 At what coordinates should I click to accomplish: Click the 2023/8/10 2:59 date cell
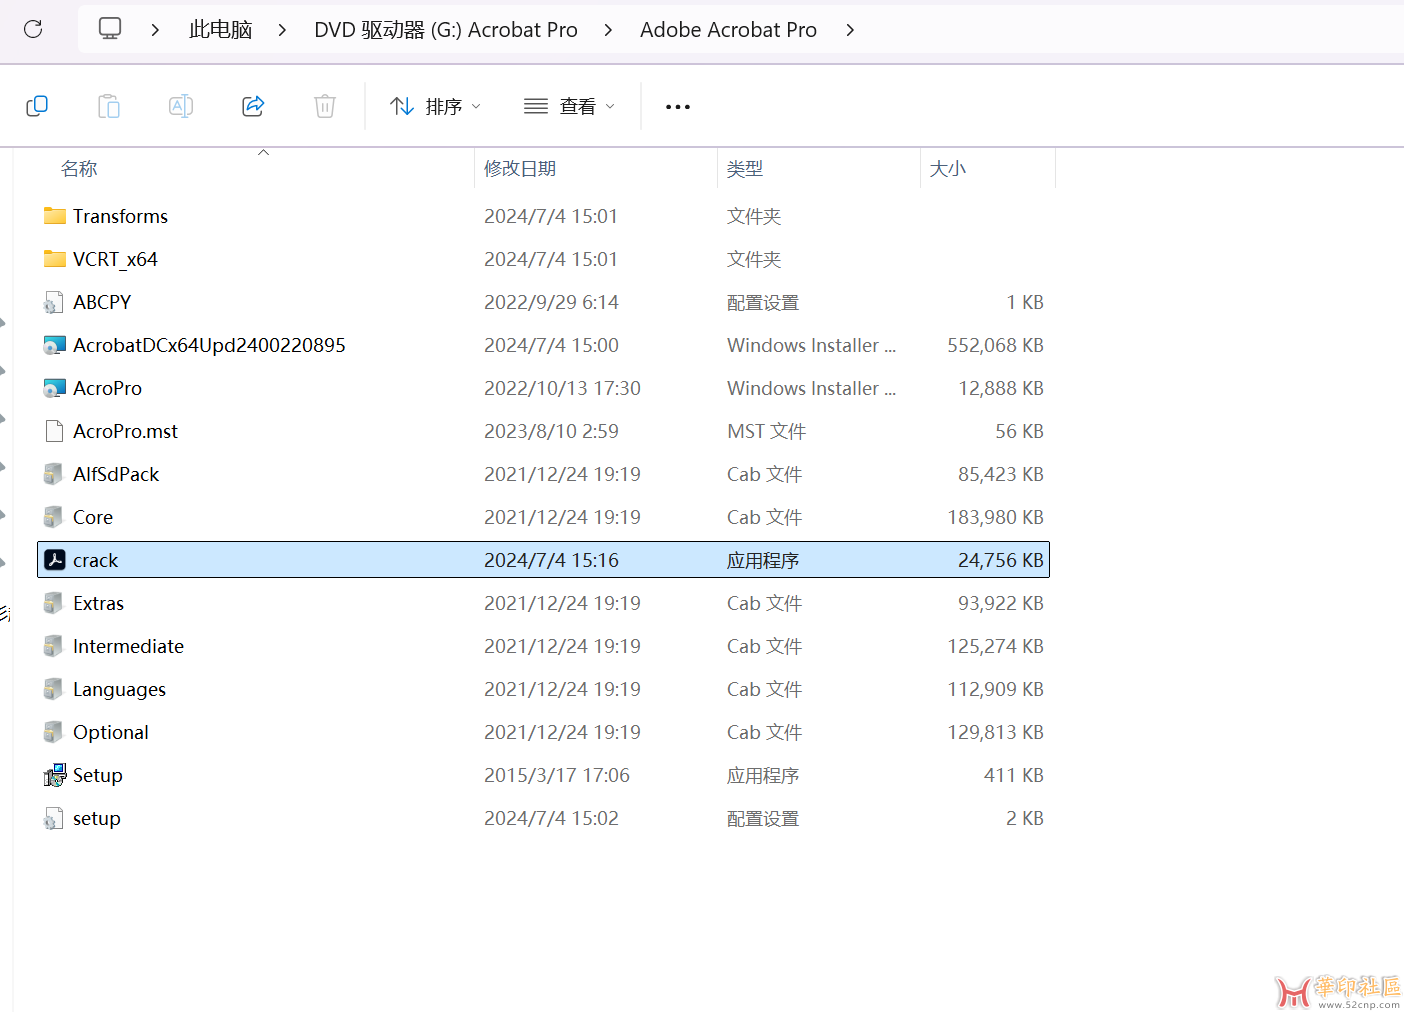coord(551,431)
